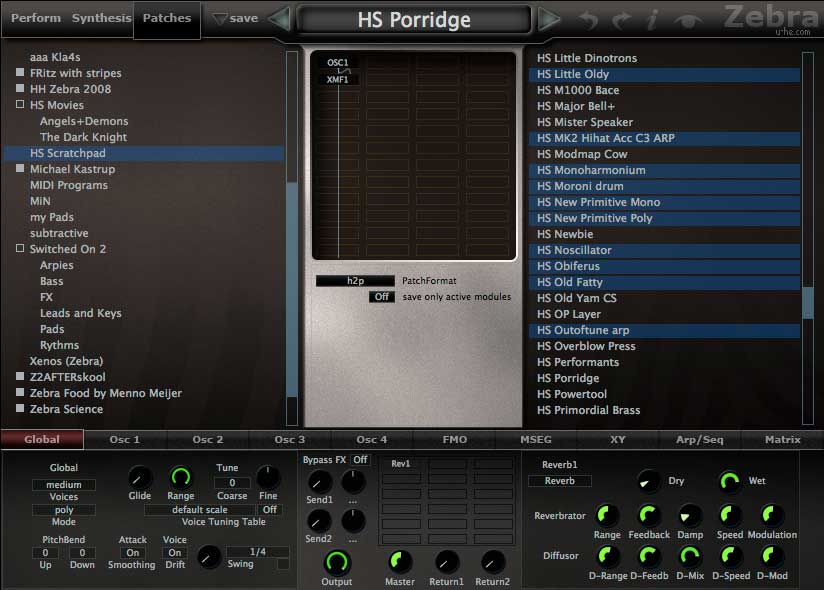Click the green Output knob

tap(336, 563)
